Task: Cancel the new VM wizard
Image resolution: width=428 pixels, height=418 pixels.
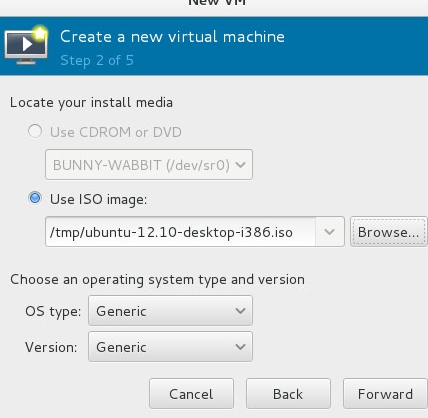Action: click(x=191, y=394)
